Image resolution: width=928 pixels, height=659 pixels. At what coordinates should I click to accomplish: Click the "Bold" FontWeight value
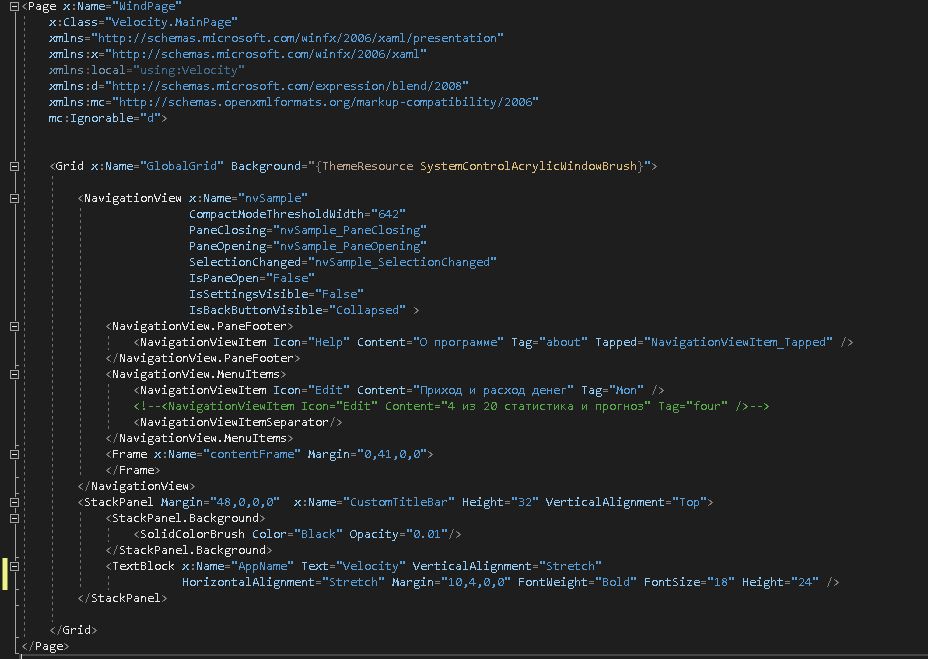[x=616, y=582]
